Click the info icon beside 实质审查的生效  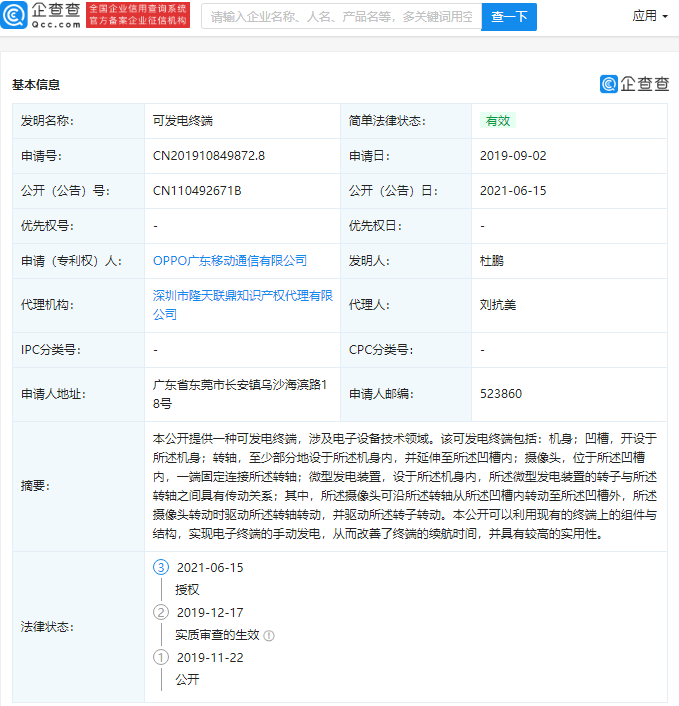pyautogui.click(x=269, y=635)
